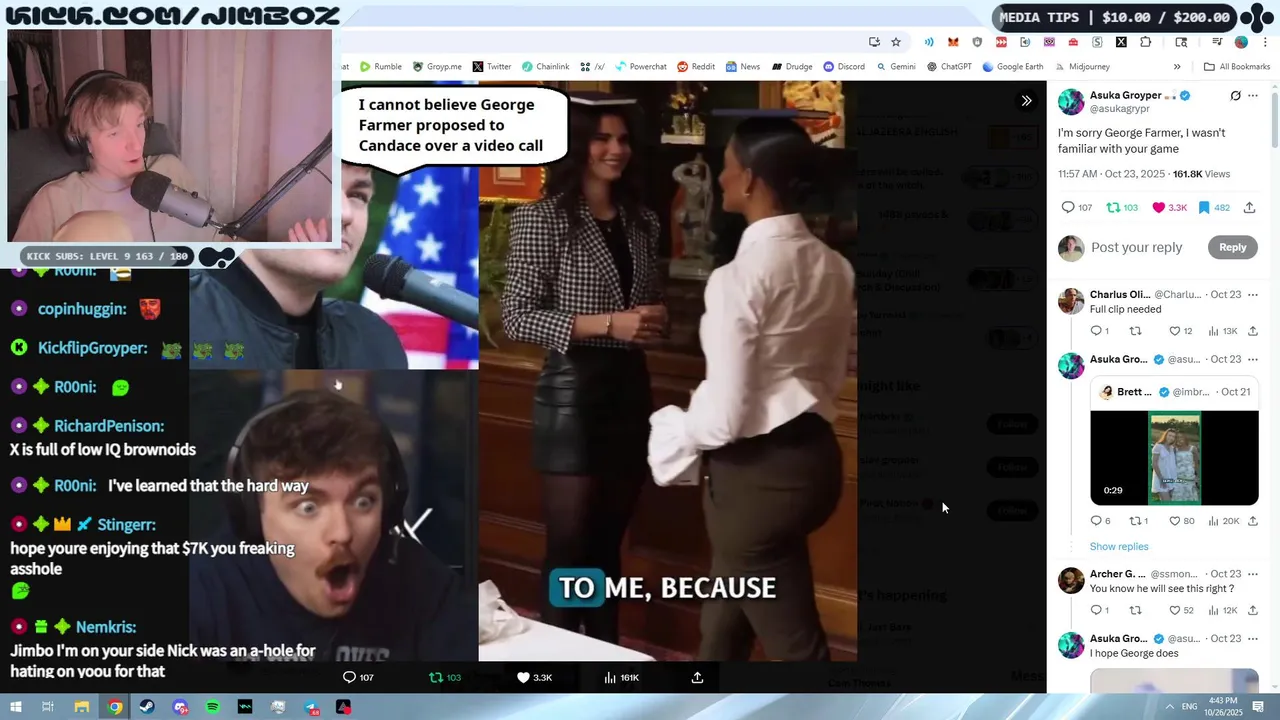Like the 'Full clip needed' reply
The width and height of the screenshot is (1280, 720).
tap(1181, 331)
